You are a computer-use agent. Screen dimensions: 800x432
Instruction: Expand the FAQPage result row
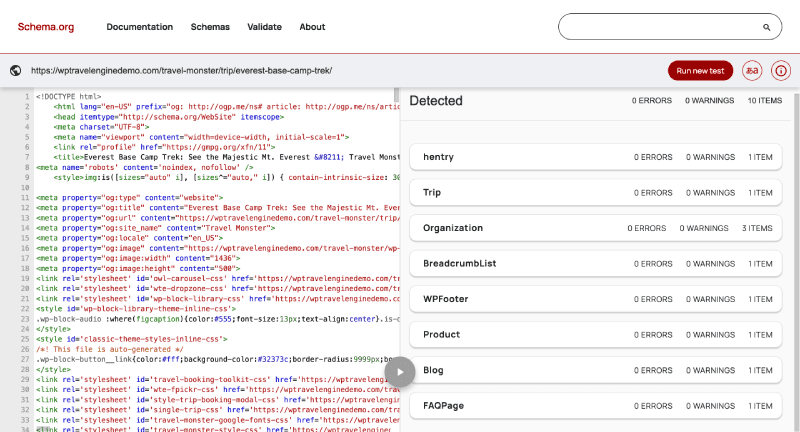pos(595,406)
